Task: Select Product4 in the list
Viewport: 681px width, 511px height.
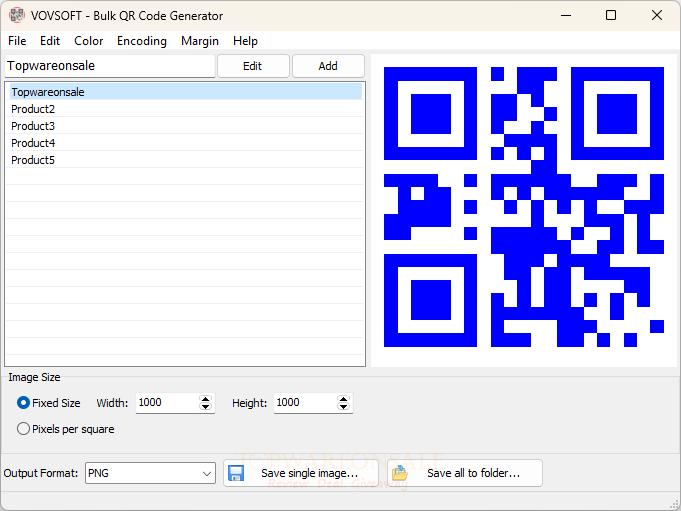Action: 186,143
